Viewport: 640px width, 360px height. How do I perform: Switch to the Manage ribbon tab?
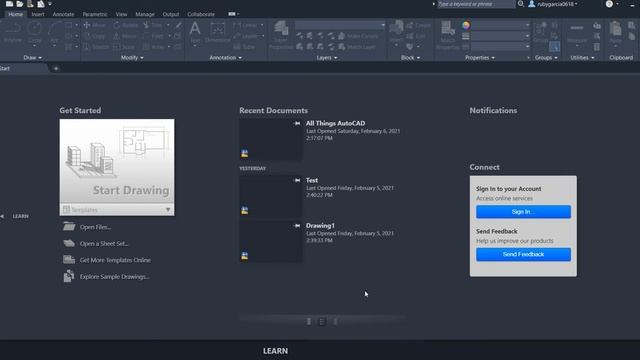click(x=145, y=14)
